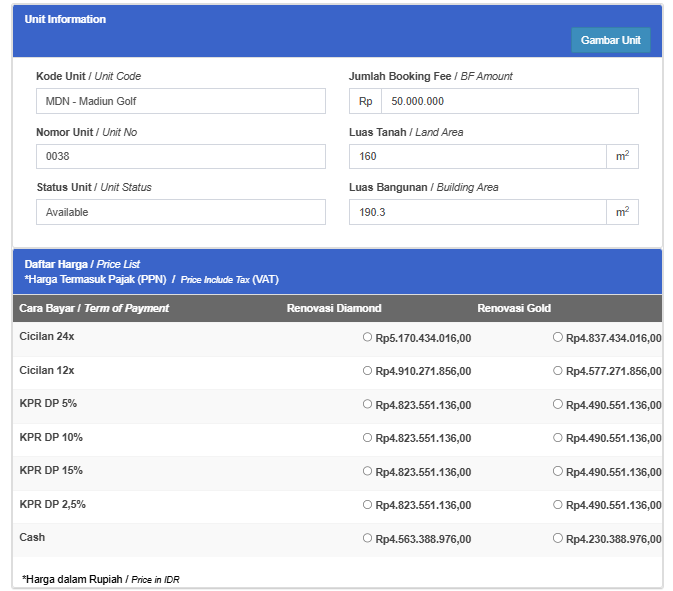Choose Renovasi Gold for Cicilan 12x
Screen dimensions: 673x591
click(558, 370)
